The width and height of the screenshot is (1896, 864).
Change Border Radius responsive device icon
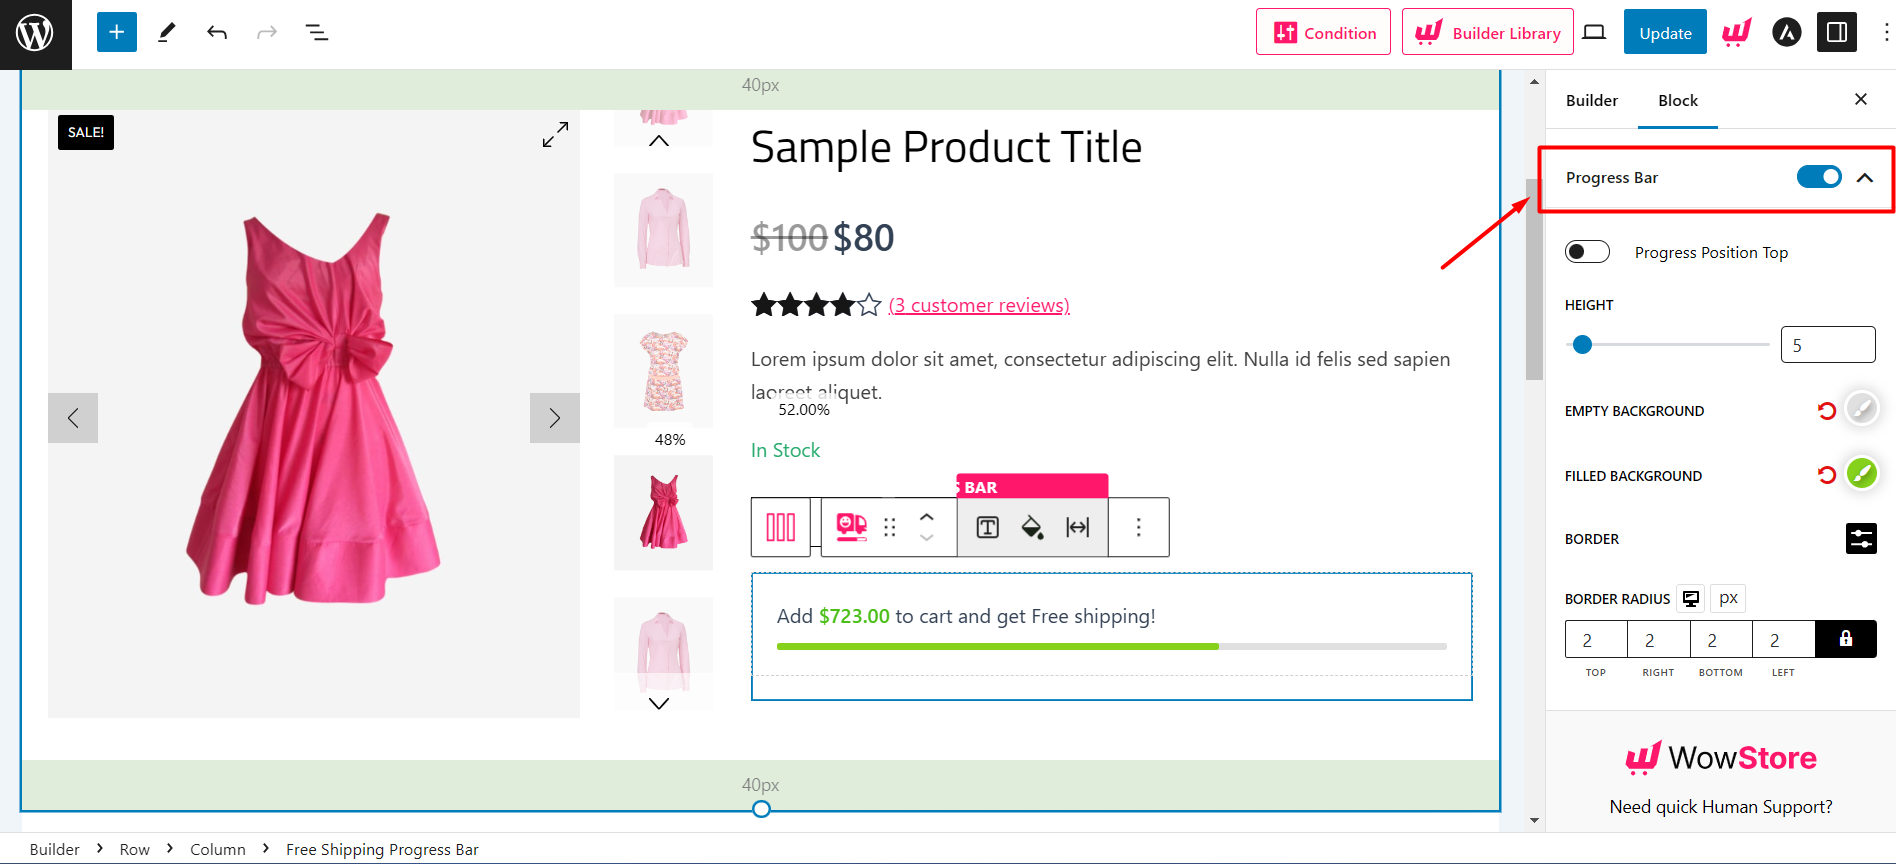point(1691,598)
